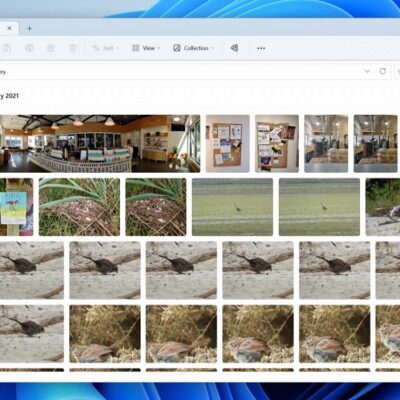Open the Collection dropdown menu
This screenshot has height=400, width=400.
[x=193, y=48]
